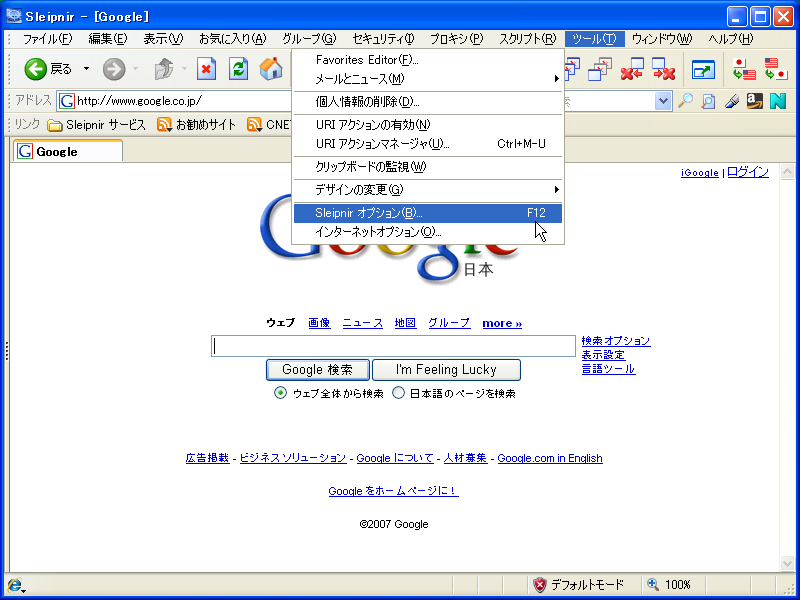The height and width of the screenshot is (600, 800).
Task: Click the English-to-Japanese translate flag icon
Action: click(x=776, y=69)
